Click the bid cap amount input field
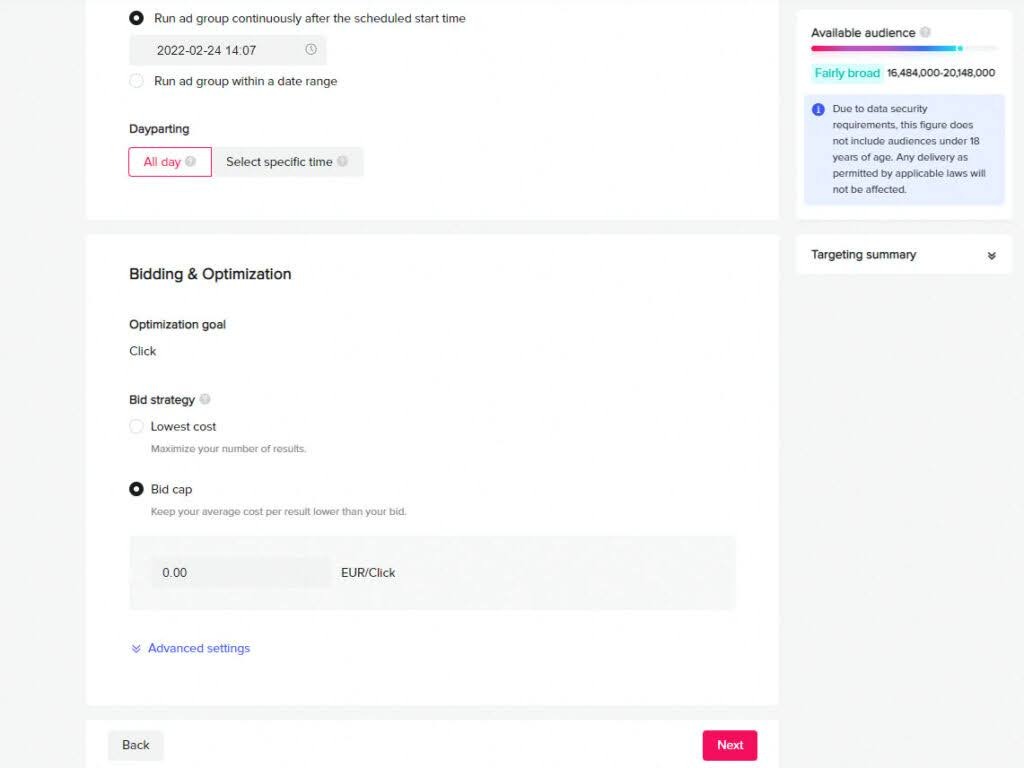1024x768 pixels. click(x=240, y=572)
